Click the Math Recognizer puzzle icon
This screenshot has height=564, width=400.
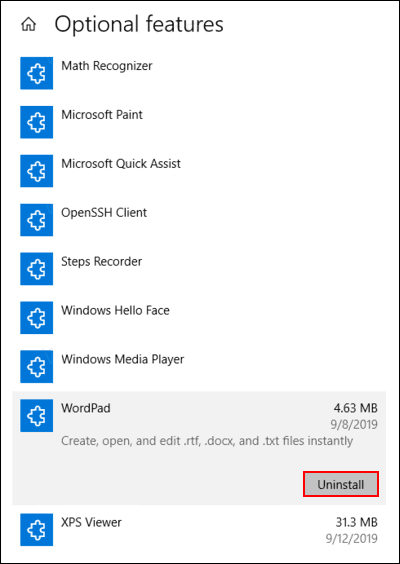click(37, 73)
